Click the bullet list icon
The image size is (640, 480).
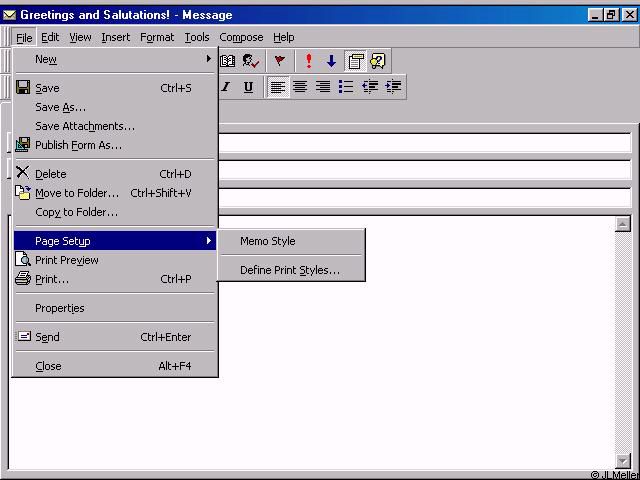pos(346,87)
